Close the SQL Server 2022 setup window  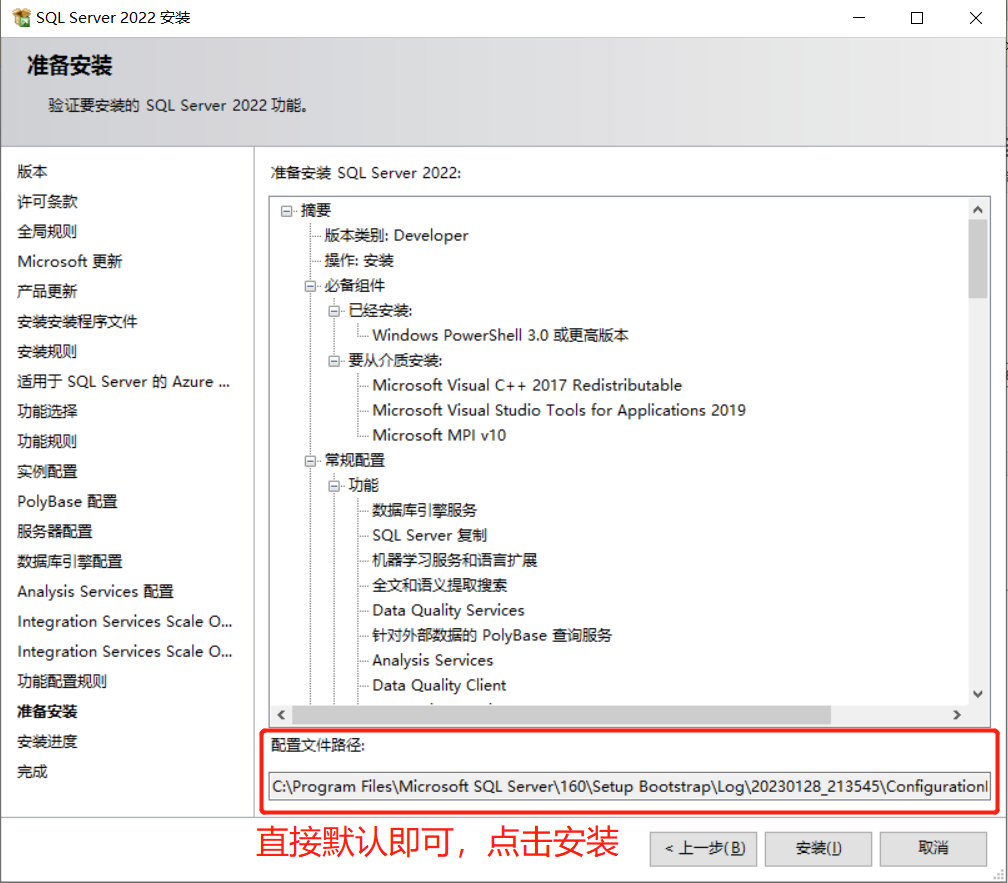(976, 18)
